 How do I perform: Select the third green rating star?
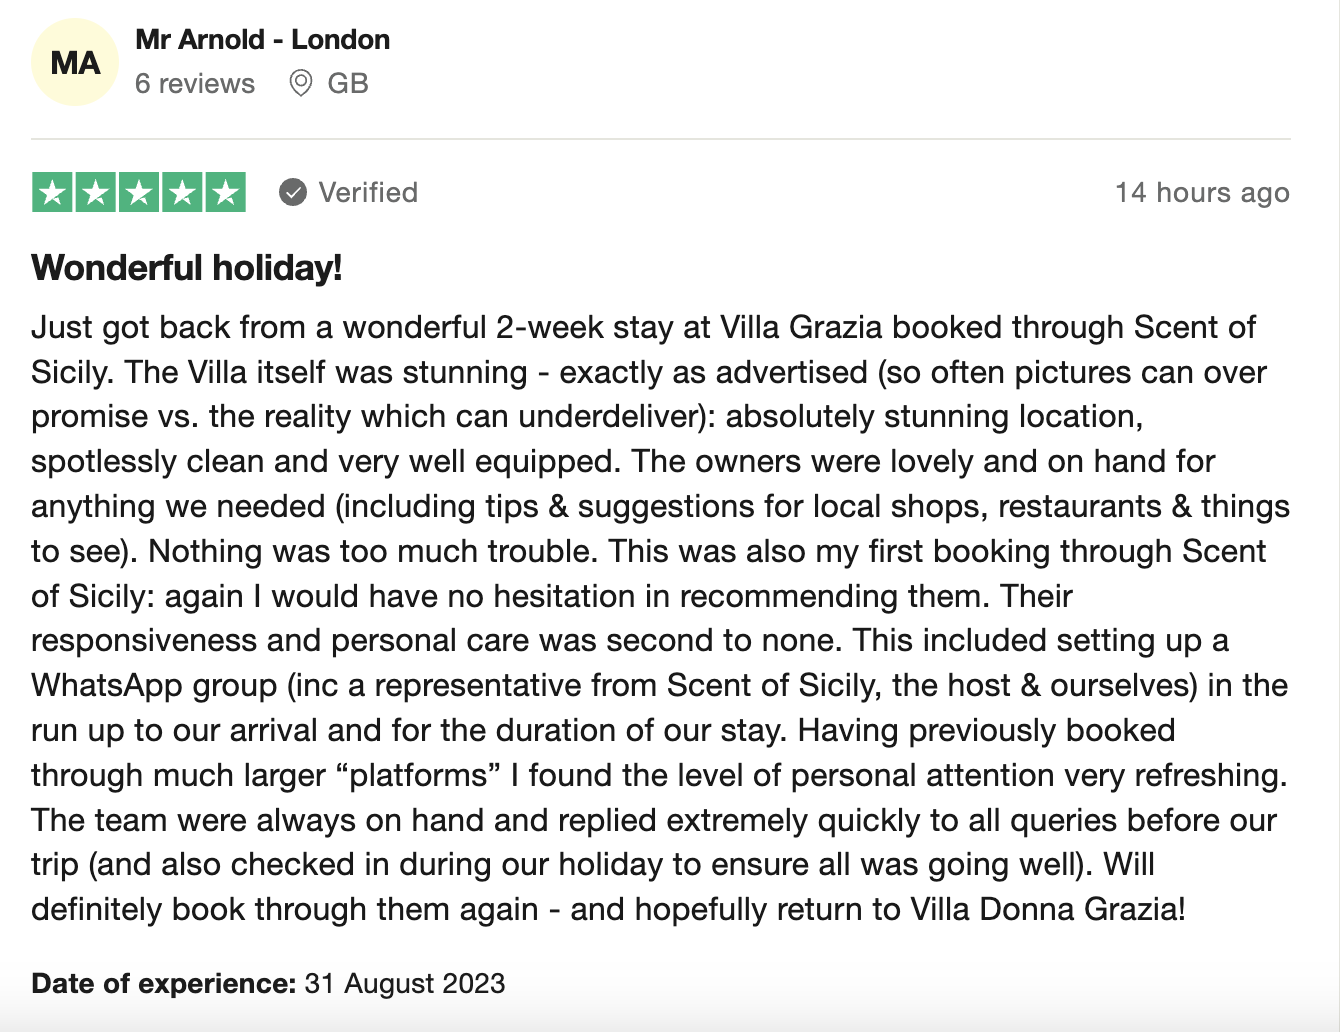point(139,192)
